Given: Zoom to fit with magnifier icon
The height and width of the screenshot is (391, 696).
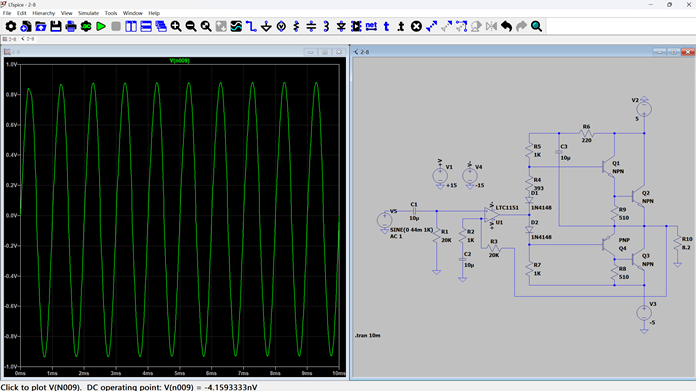Looking at the screenshot, I should [x=206, y=27].
